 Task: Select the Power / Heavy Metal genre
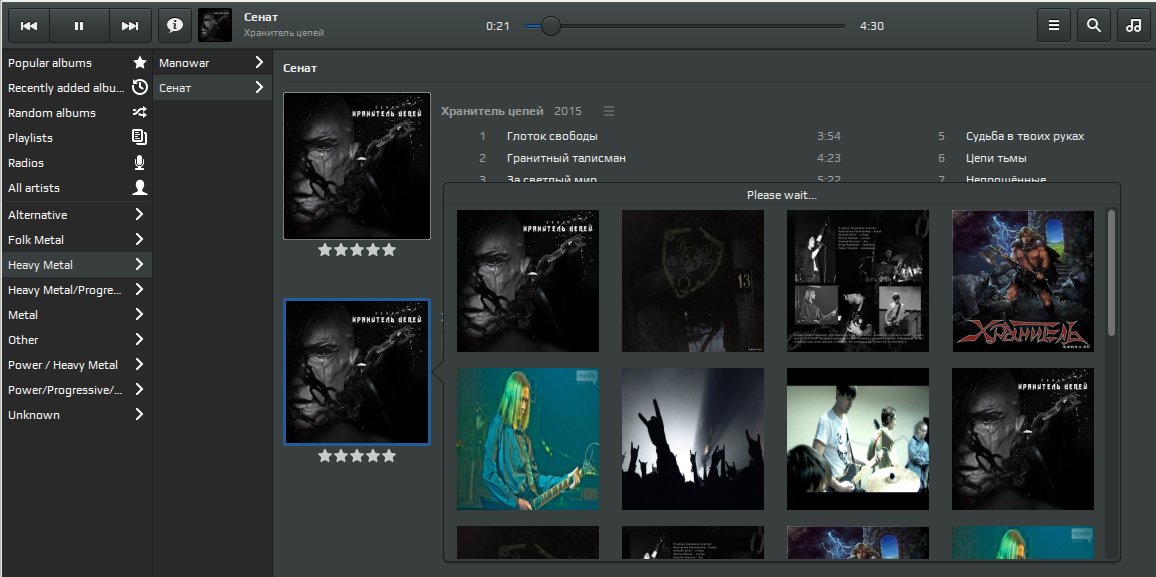pos(77,365)
